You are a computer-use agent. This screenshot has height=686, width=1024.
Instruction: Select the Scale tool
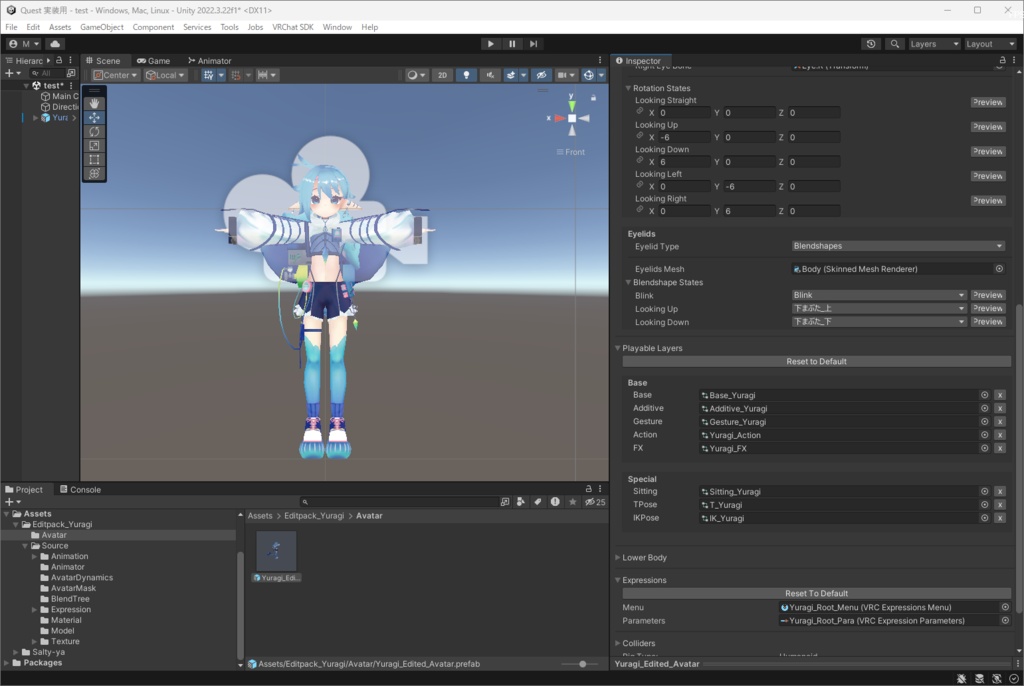[x=94, y=146]
